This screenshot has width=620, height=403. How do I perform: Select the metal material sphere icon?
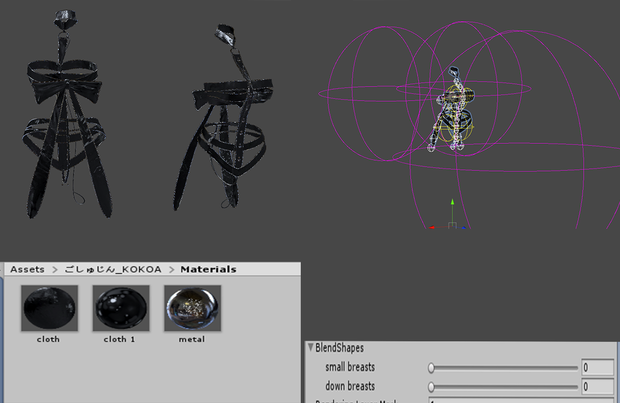click(x=193, y=308)
